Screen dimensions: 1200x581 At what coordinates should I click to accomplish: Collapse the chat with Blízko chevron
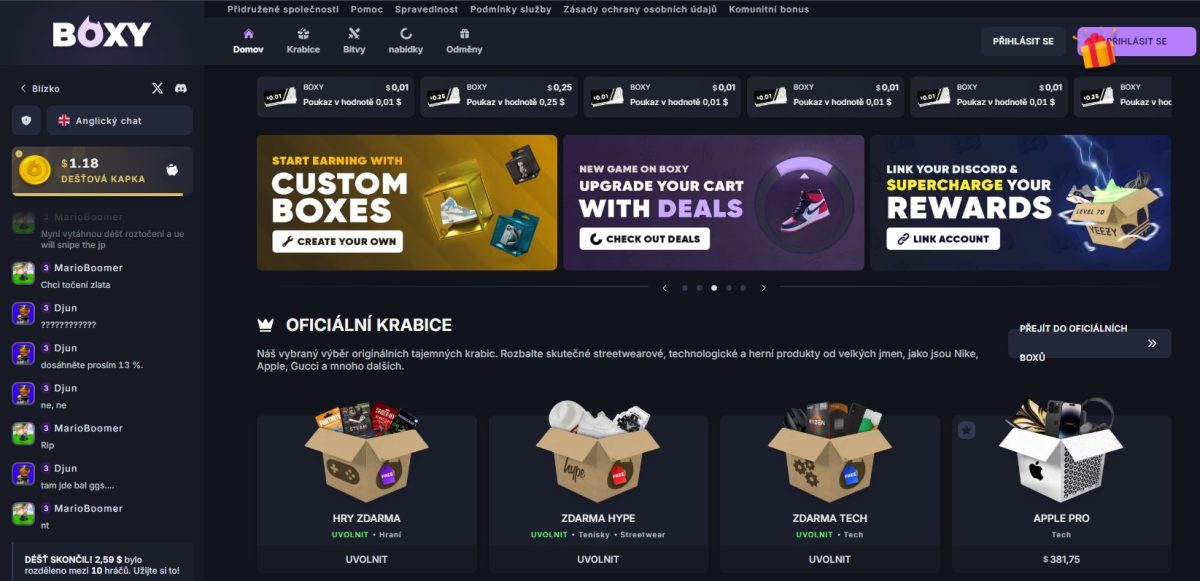(23, 88)
